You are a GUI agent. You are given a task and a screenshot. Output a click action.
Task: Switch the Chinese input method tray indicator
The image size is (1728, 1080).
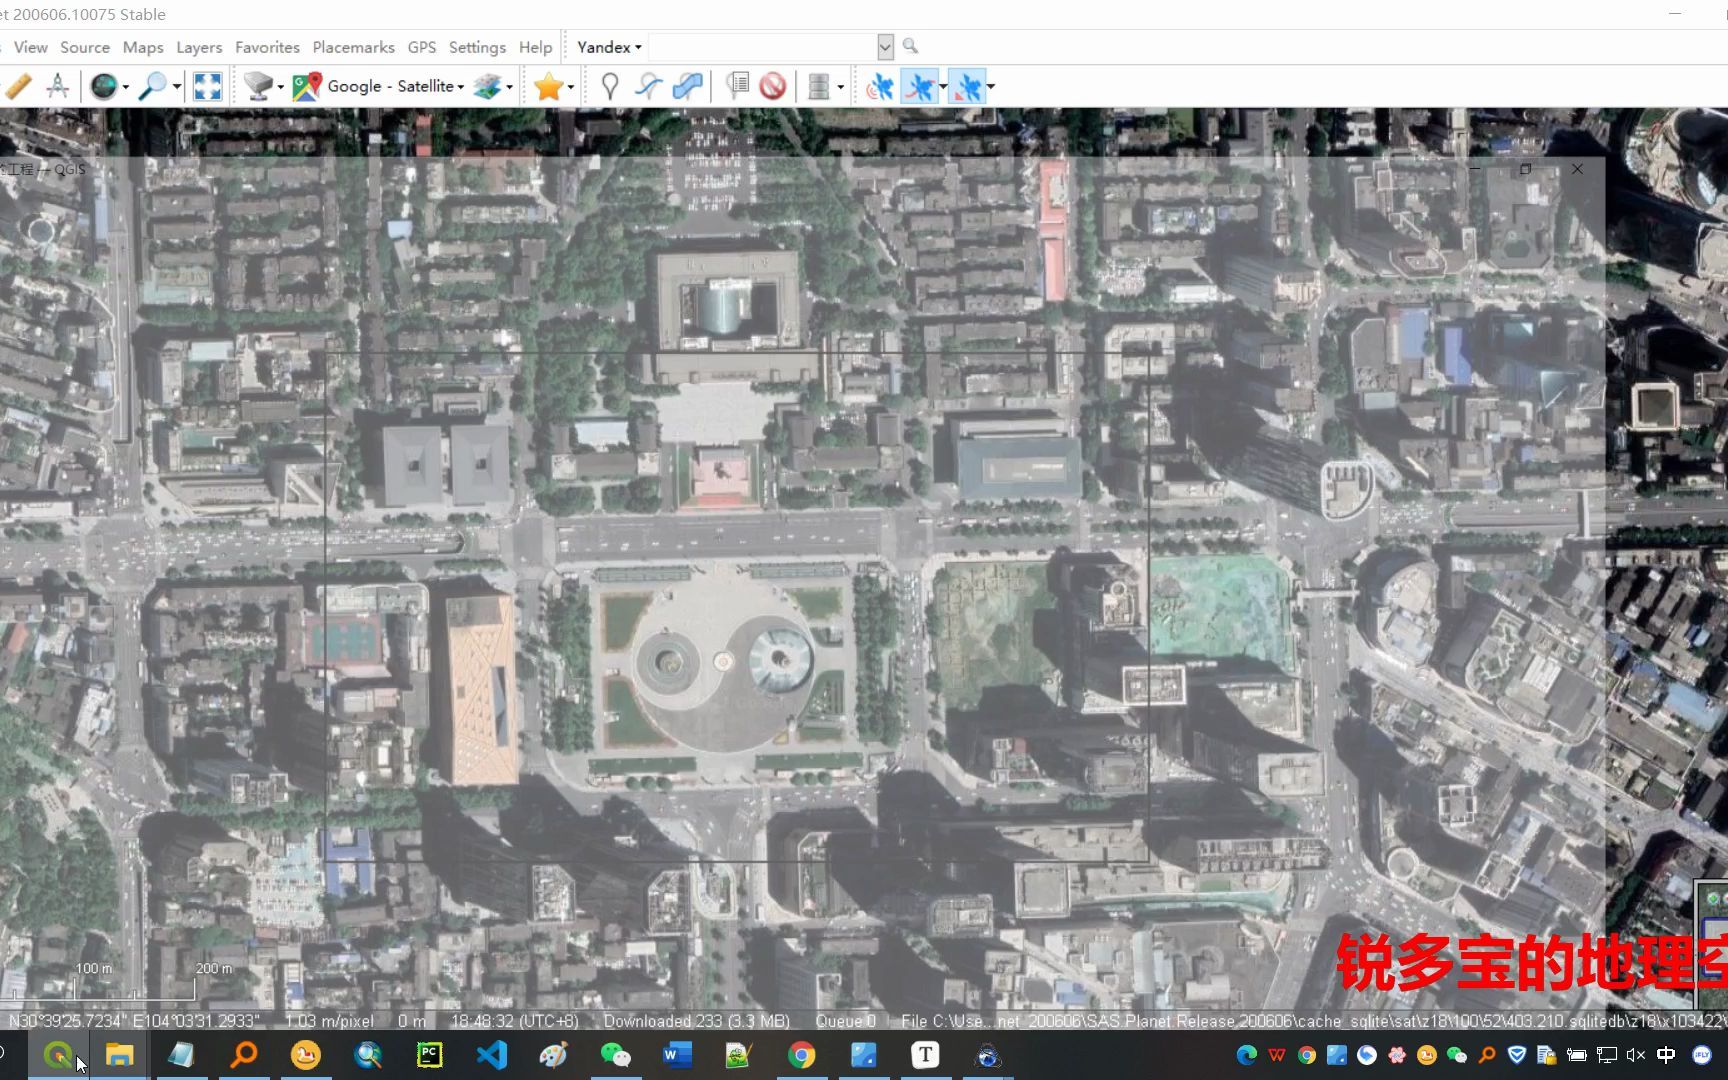(1666, 1055)
